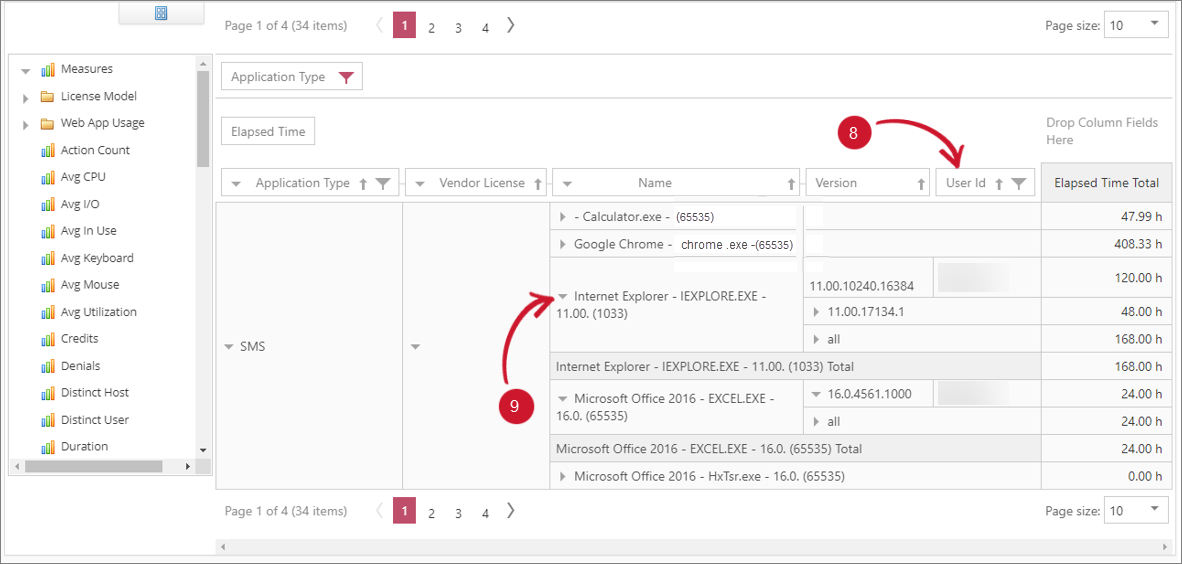Screen dimensions: 1182x564
Task: Collapse the Internet Explorer IEXPLORE.EXE row
Action: click(x=563, y=297)
